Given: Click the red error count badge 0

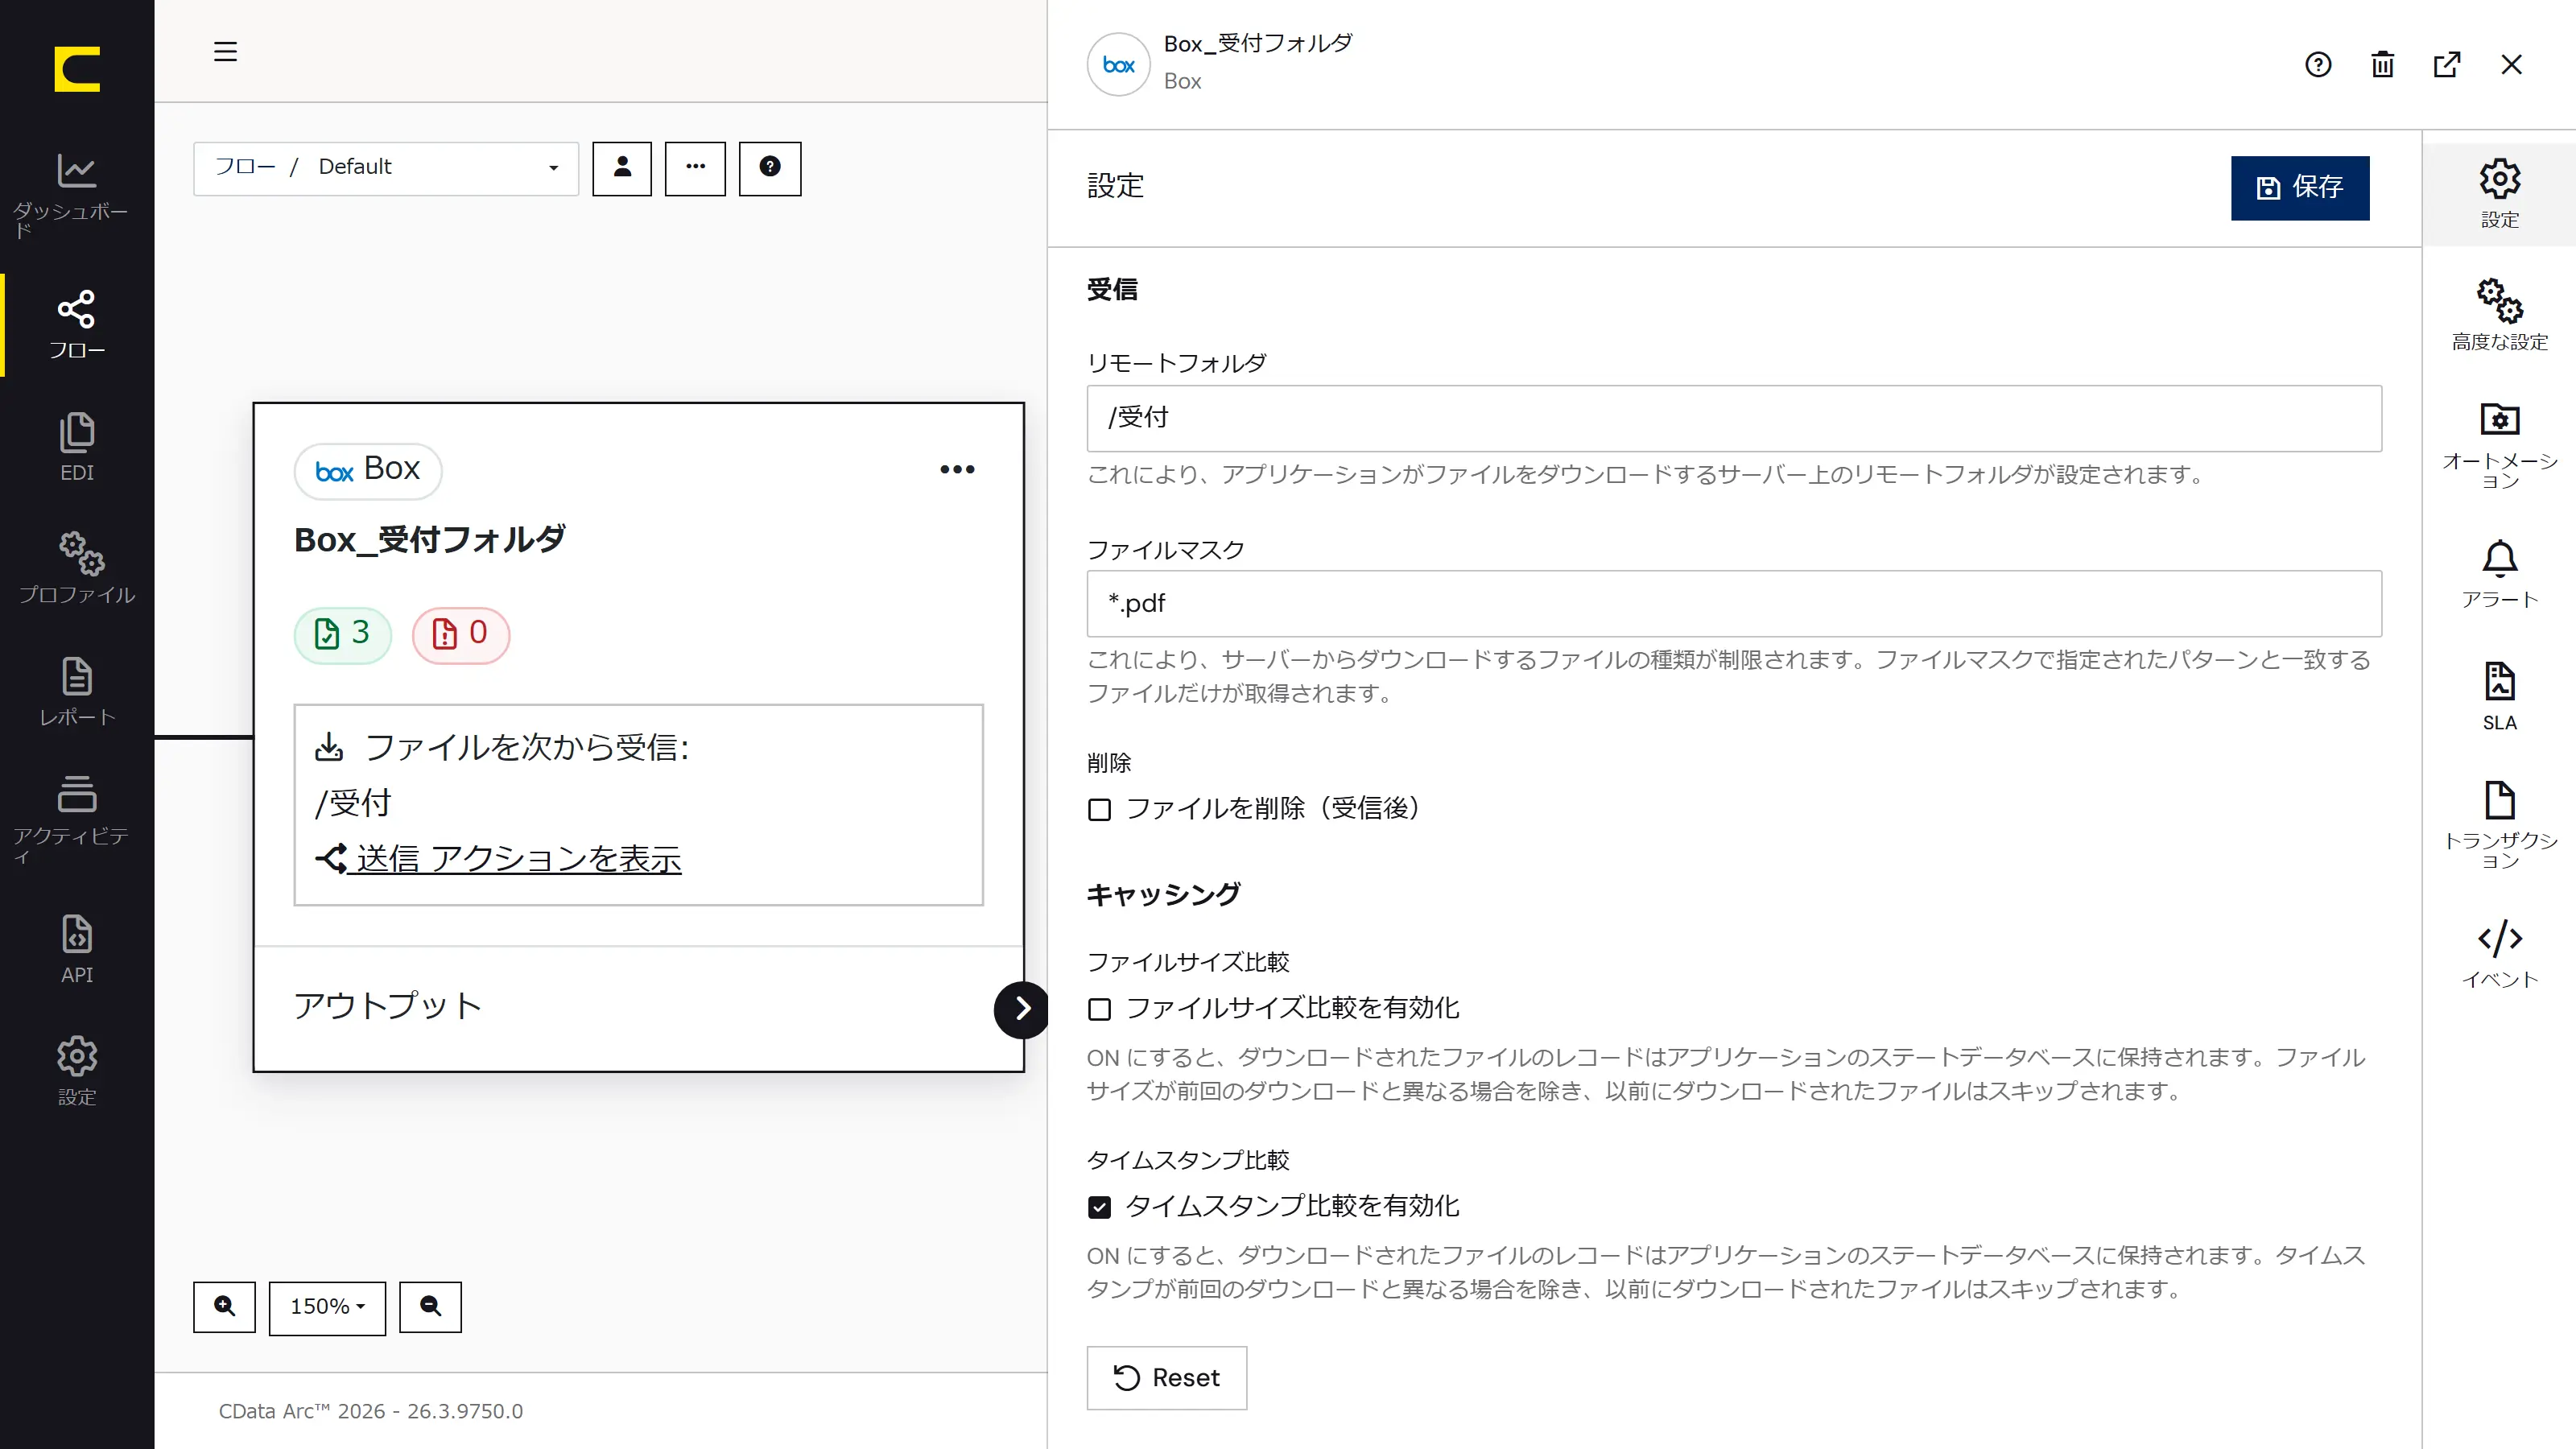Looking at the screenshot, I should 461,634.
